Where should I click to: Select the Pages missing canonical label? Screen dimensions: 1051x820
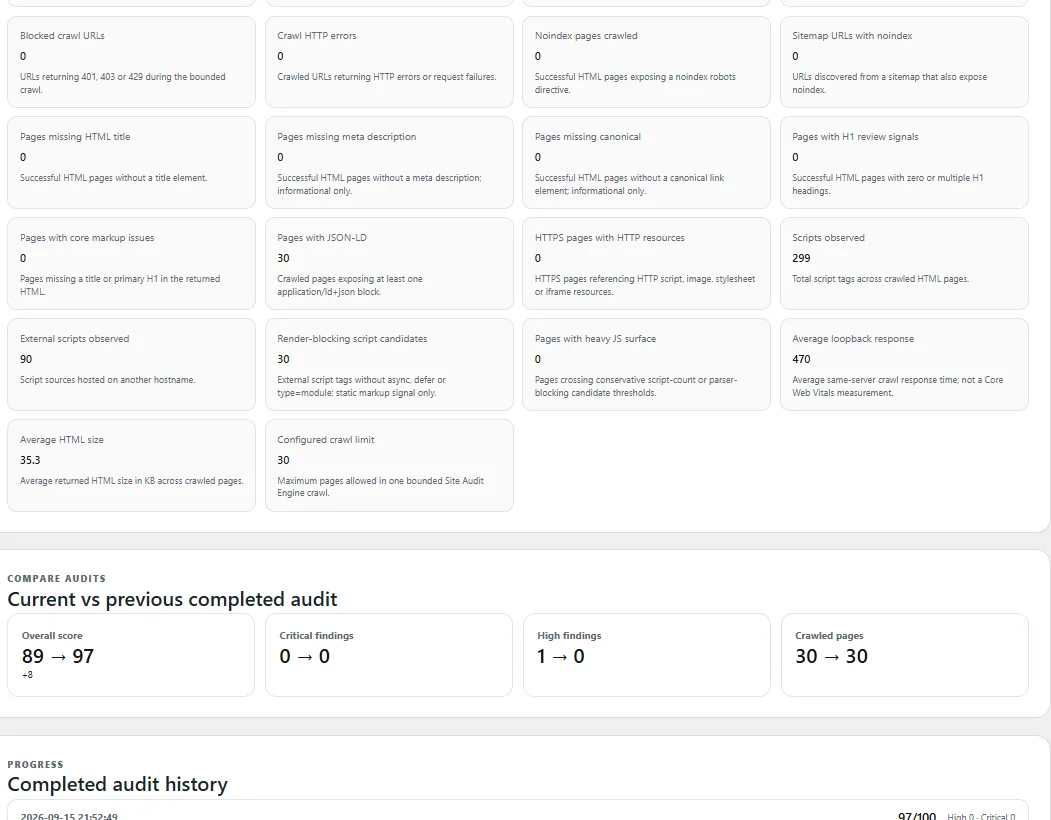(587, 137)
